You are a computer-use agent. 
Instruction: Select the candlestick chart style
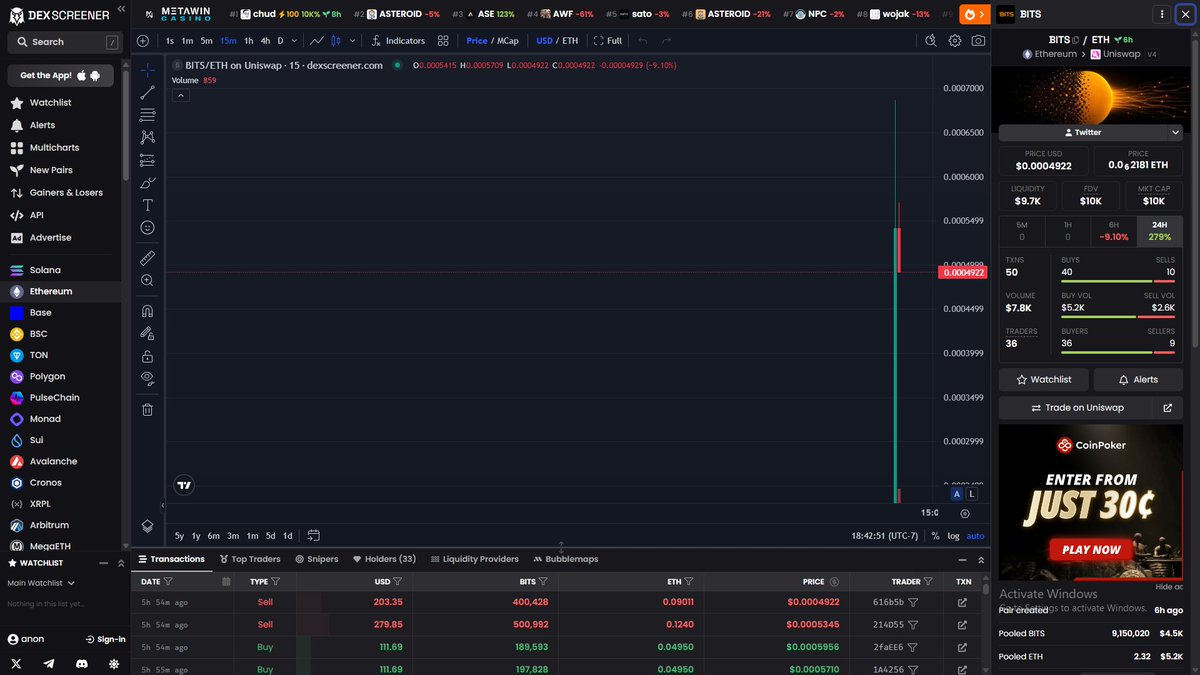[336, 41]
